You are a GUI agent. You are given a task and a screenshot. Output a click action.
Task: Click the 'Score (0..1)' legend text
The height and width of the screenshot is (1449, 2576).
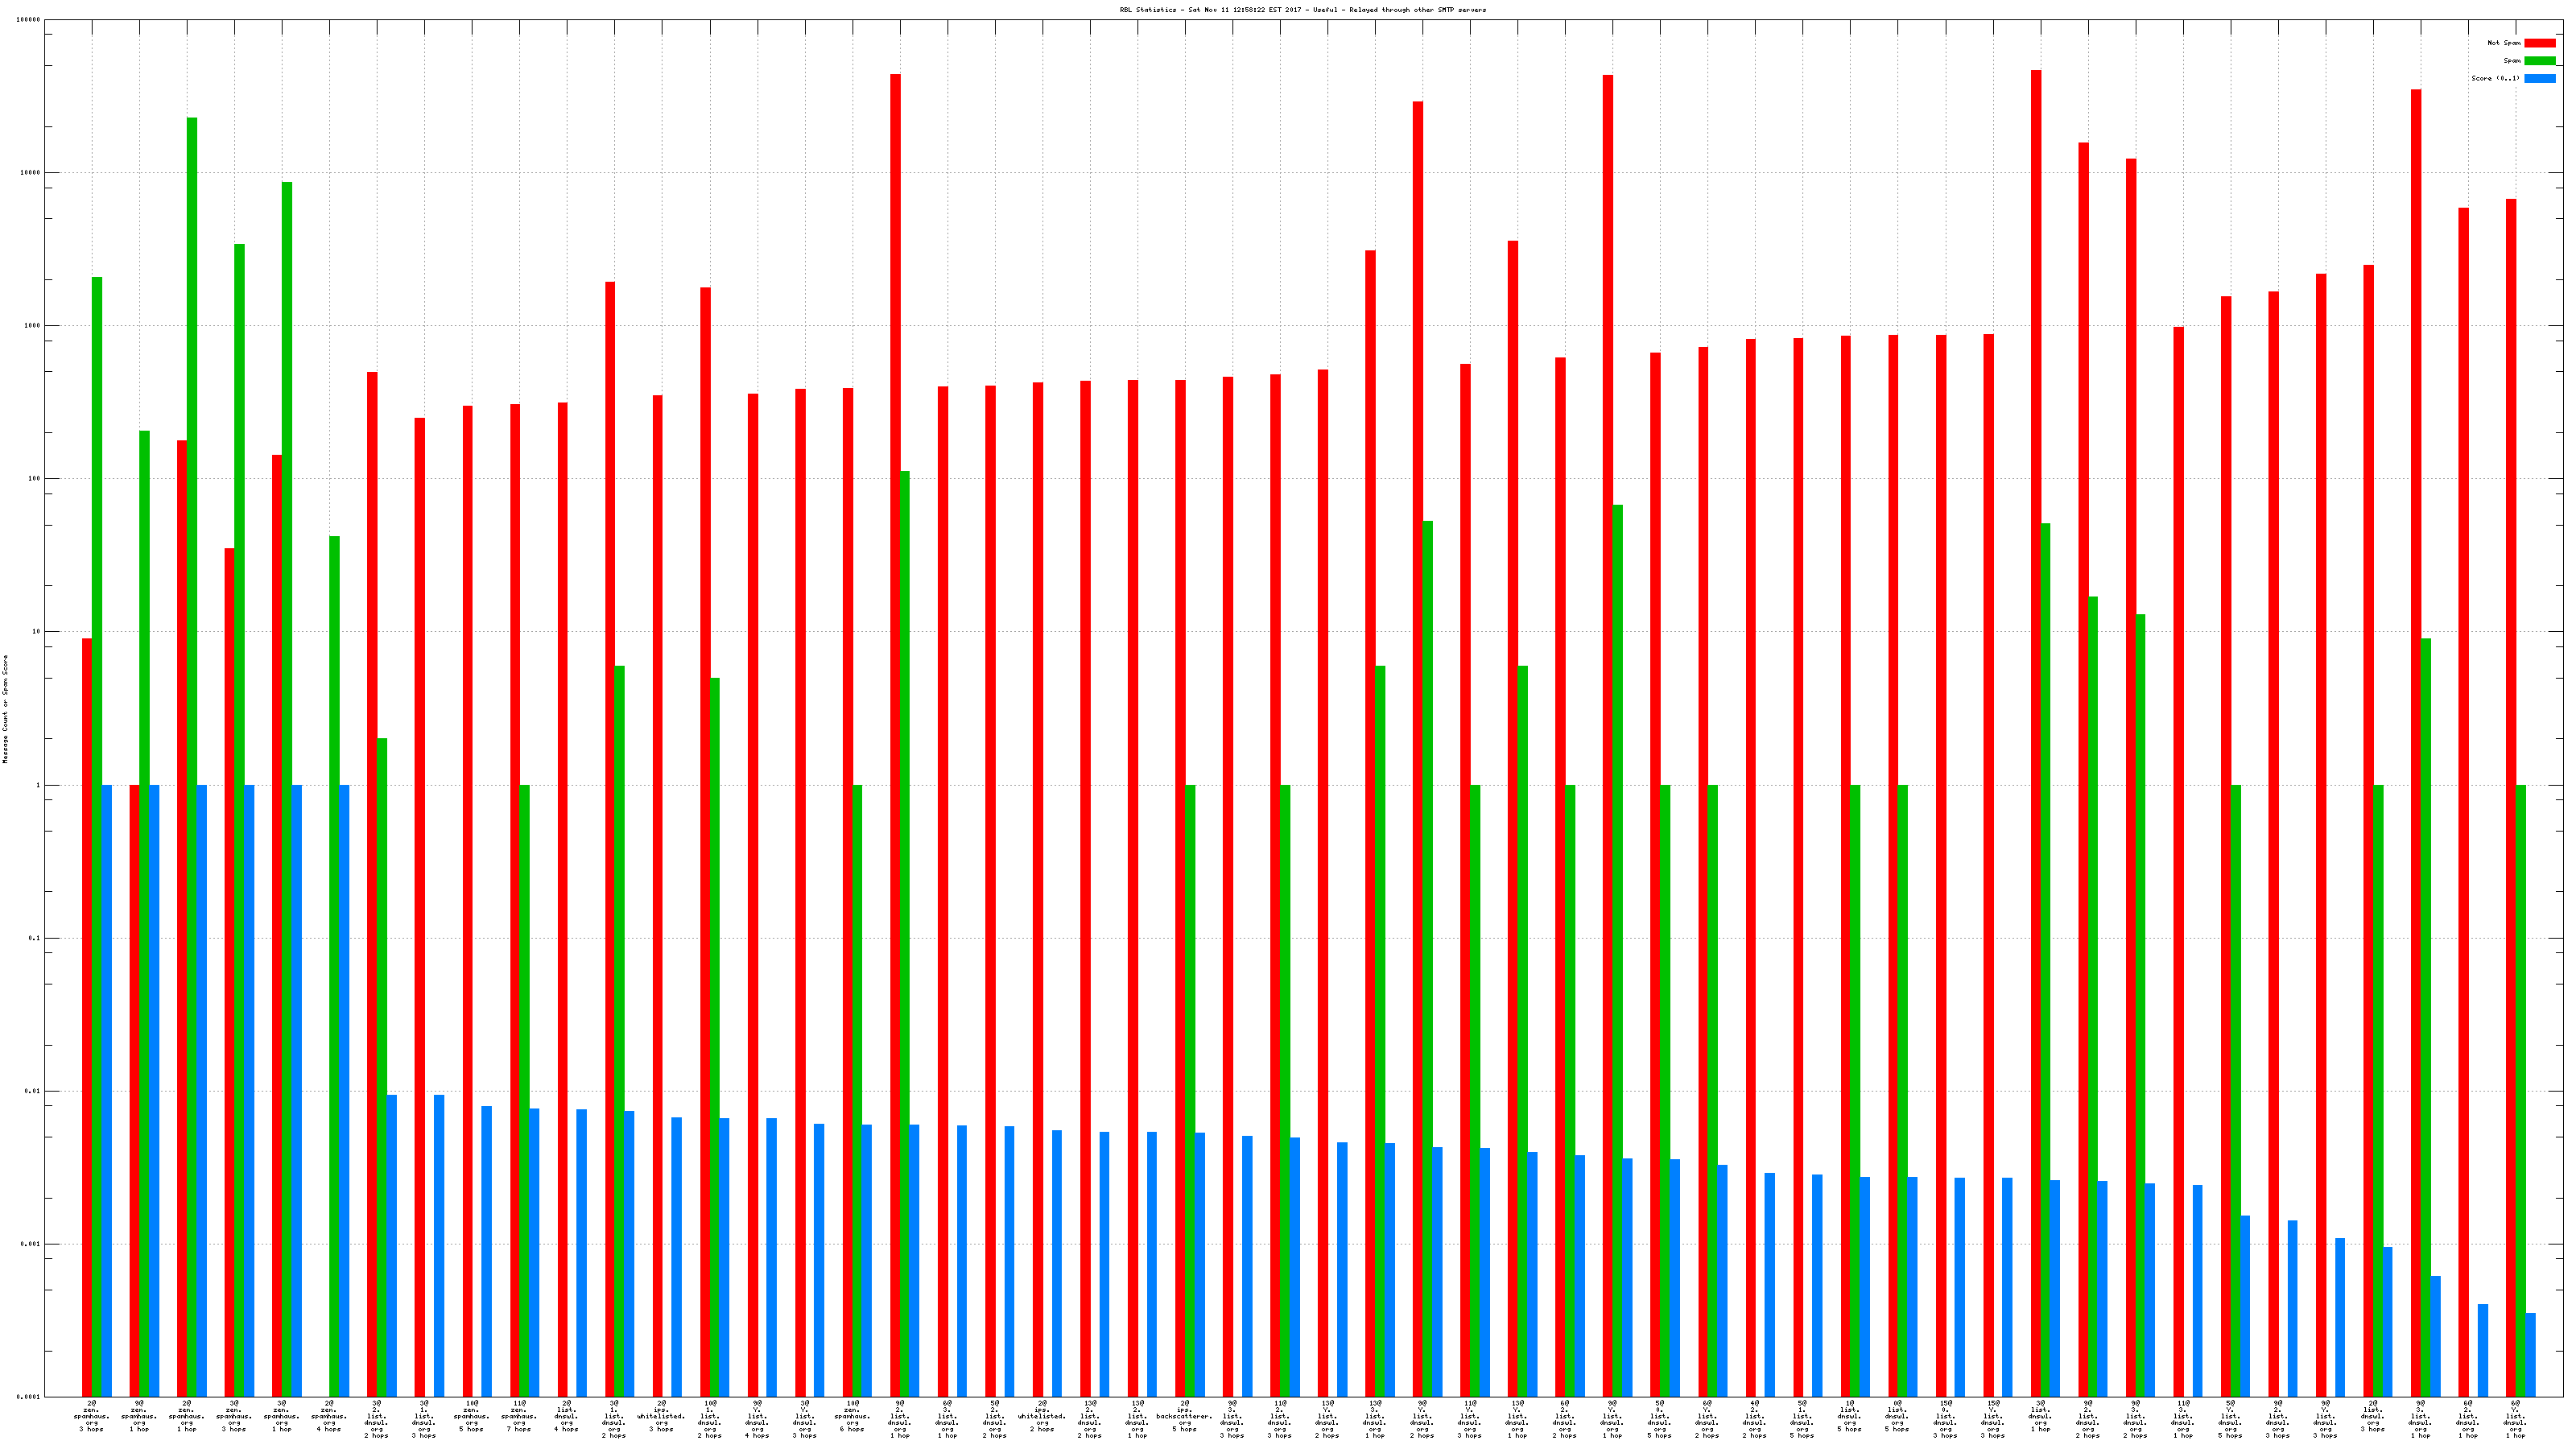click(2495, 78)
